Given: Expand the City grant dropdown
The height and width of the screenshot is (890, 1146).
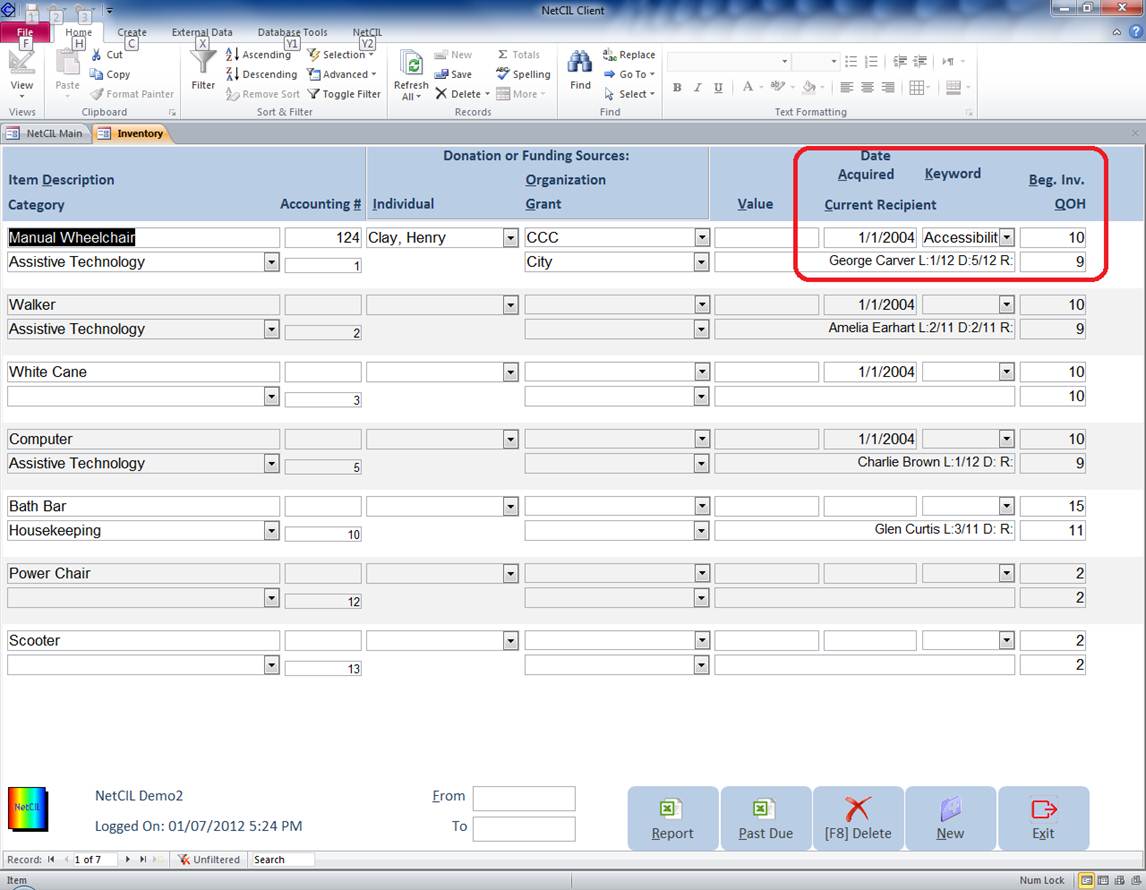Looking at the screenshot, I should point(702,262).
